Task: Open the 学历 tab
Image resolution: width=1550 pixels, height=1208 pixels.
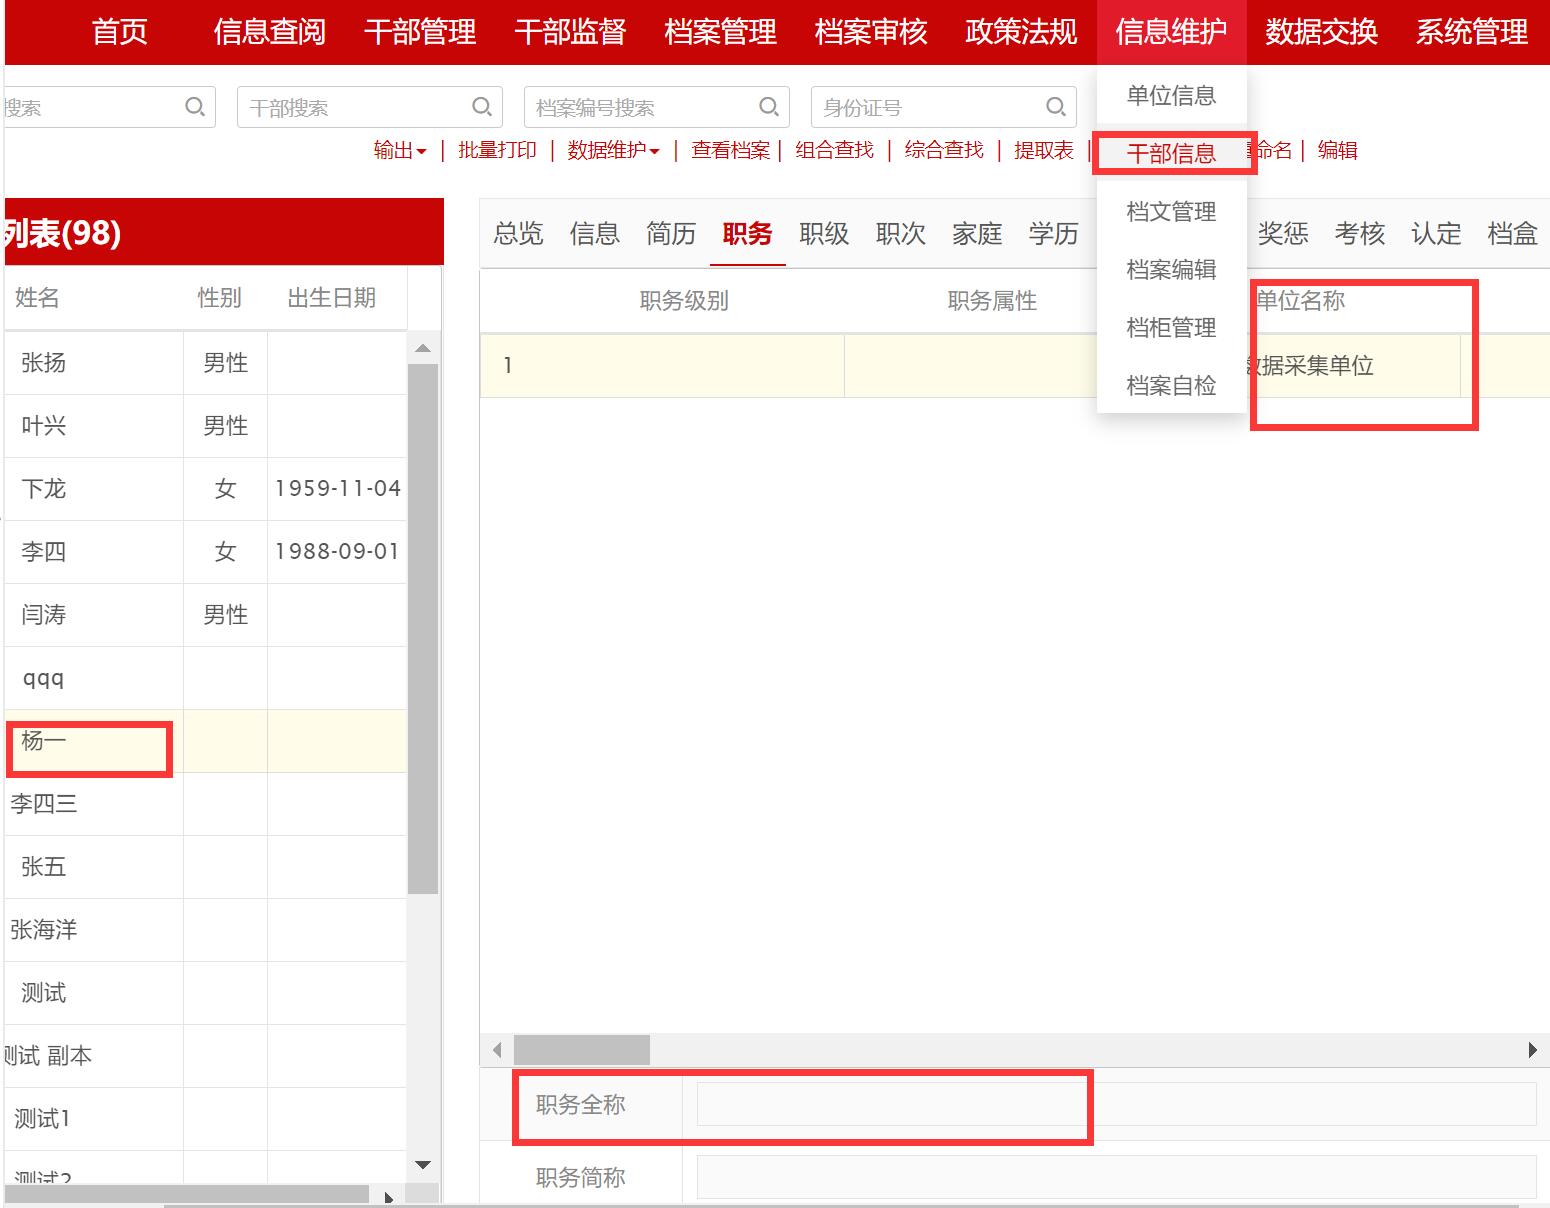Action: click(1053, 234)
